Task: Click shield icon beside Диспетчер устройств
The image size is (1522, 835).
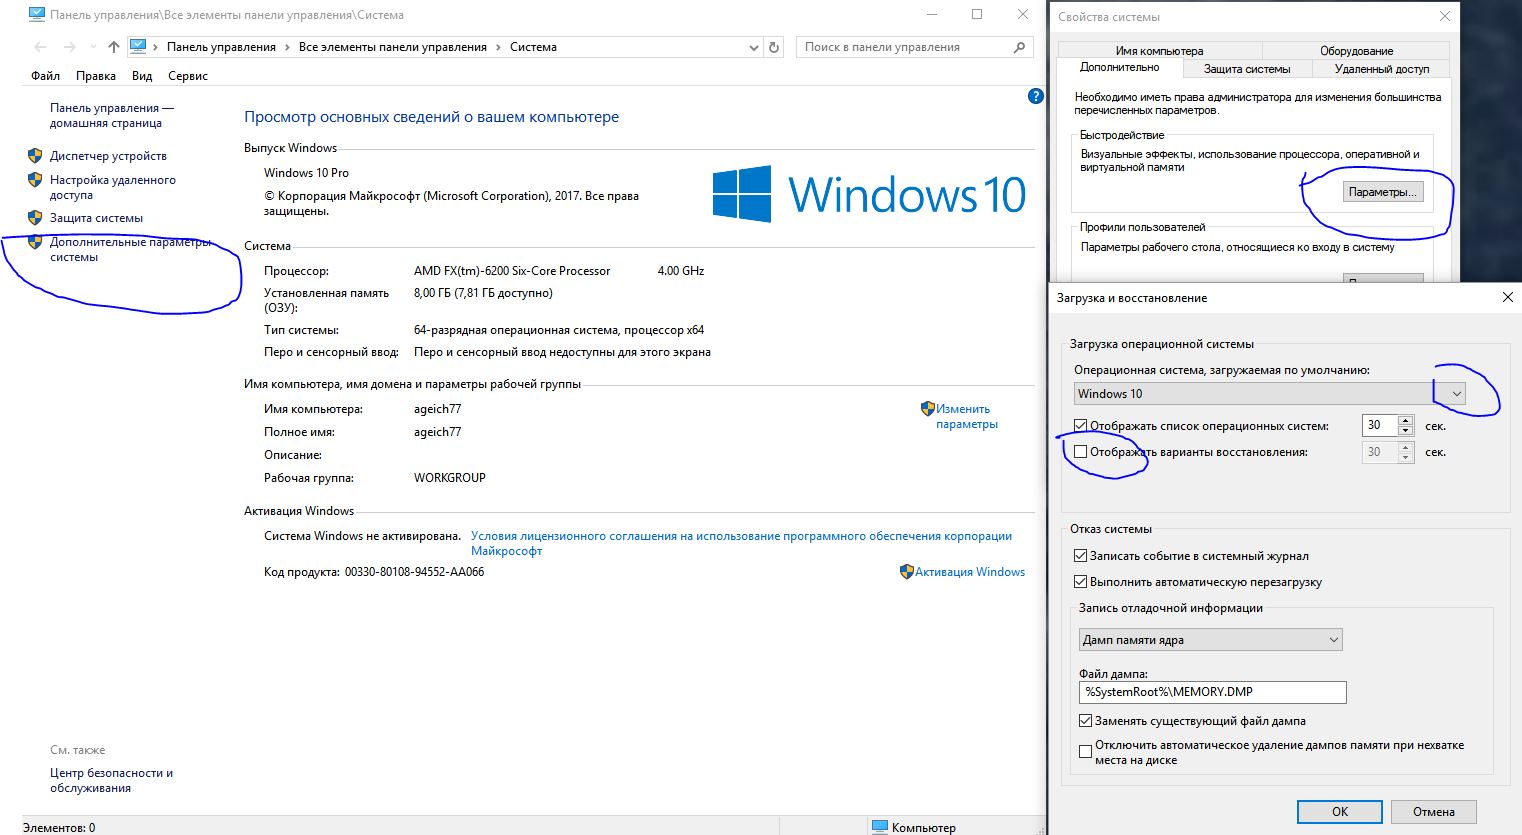Action: [35, 156]
